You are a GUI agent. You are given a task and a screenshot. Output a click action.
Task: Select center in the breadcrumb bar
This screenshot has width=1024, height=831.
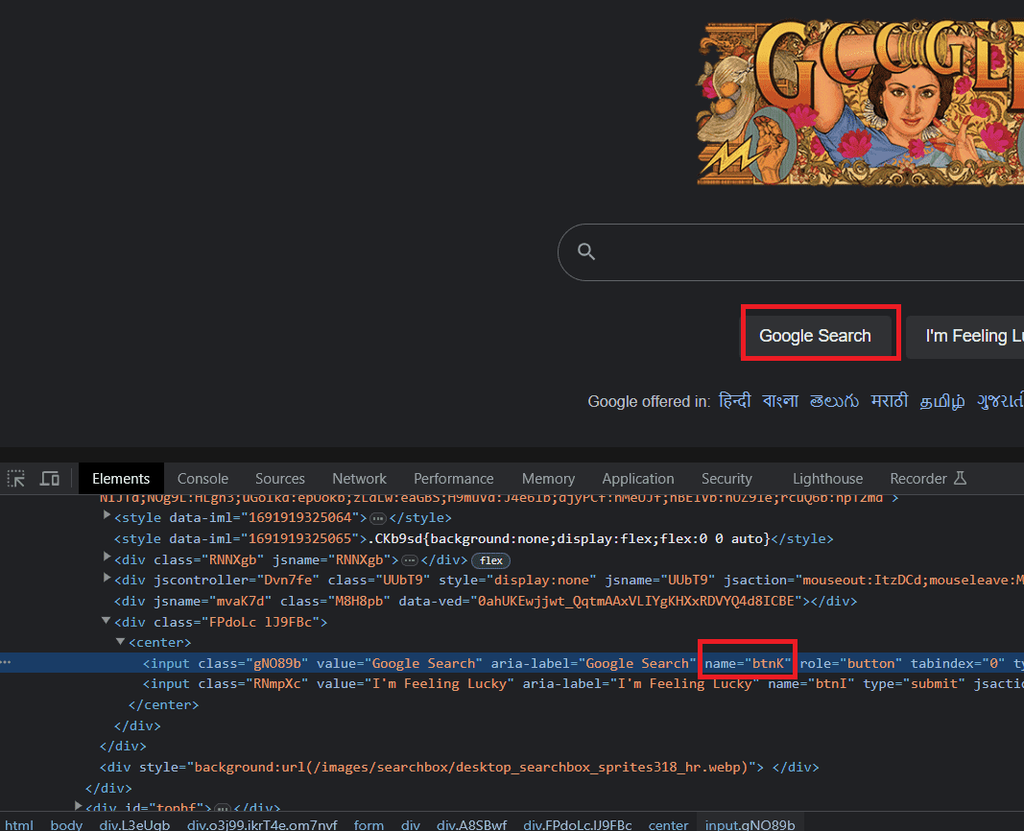pyautogui.click(x=668, y=824)
